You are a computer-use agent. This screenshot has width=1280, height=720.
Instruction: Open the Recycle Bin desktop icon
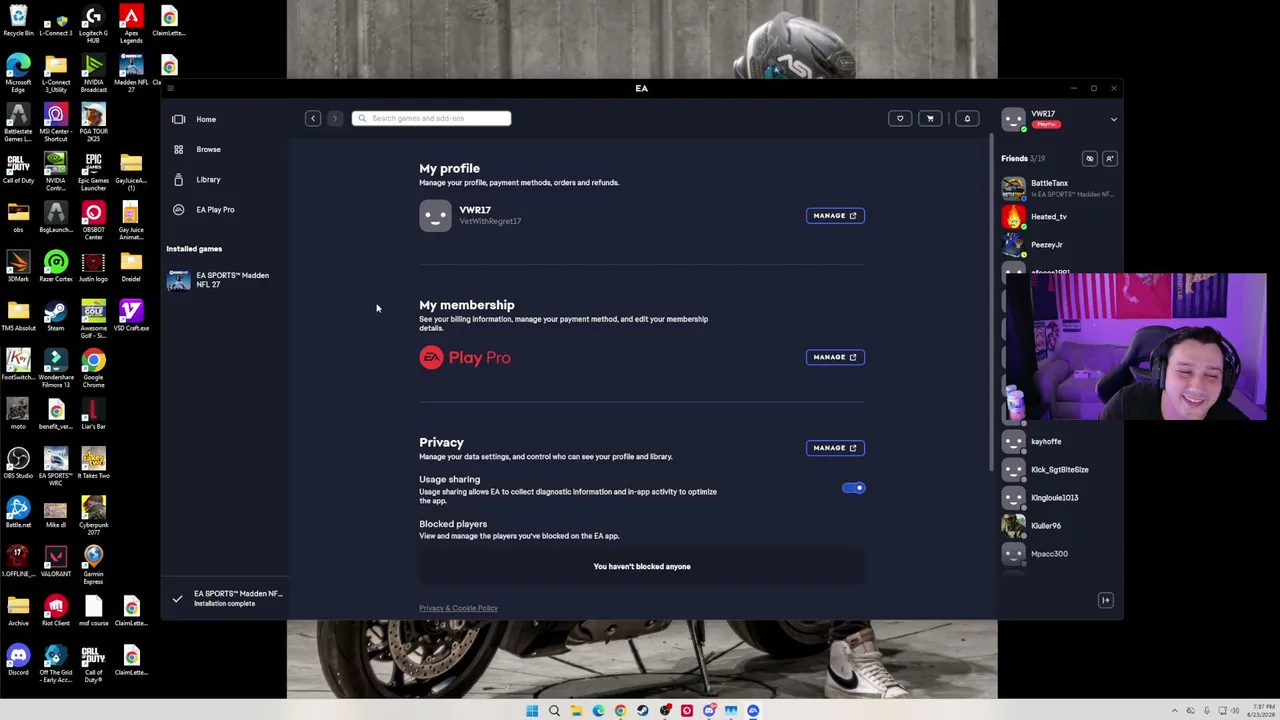click(18, 21)
